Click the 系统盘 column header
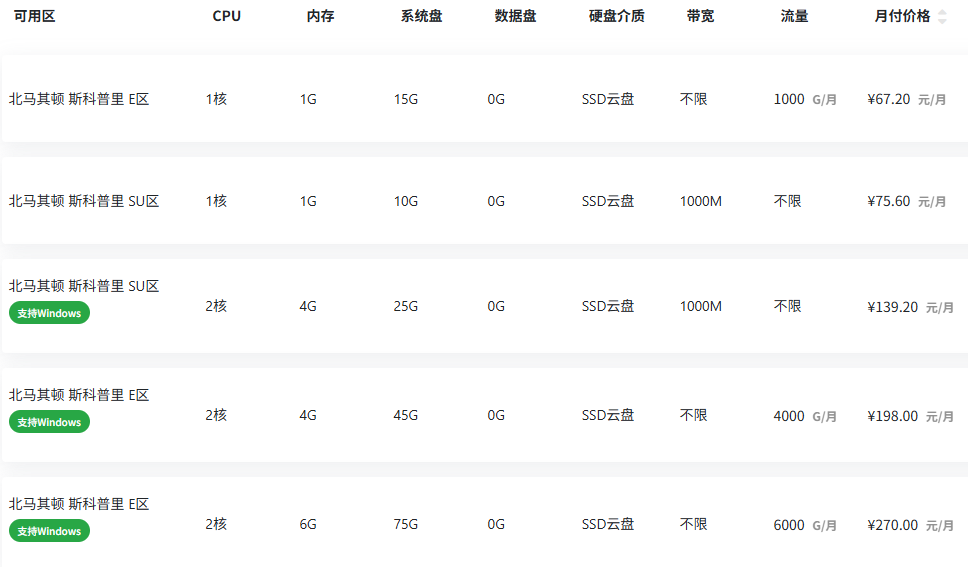Screen dimensions: 968x567 click(x=421, y=16)
